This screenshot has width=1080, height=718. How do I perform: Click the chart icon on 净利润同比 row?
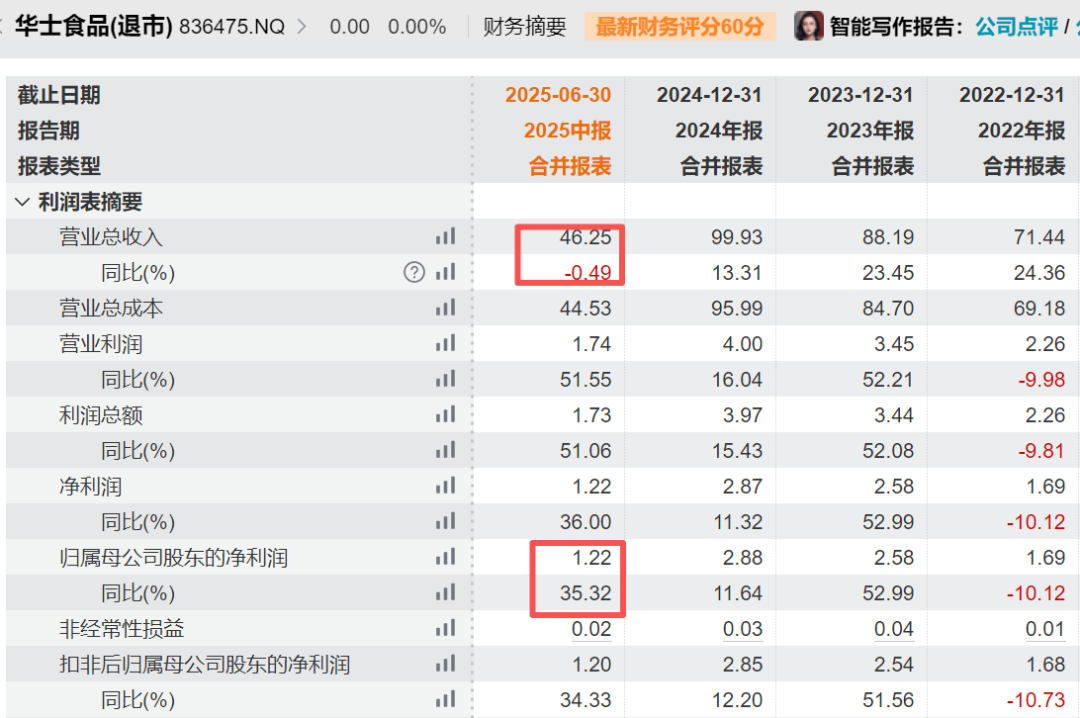445,521
